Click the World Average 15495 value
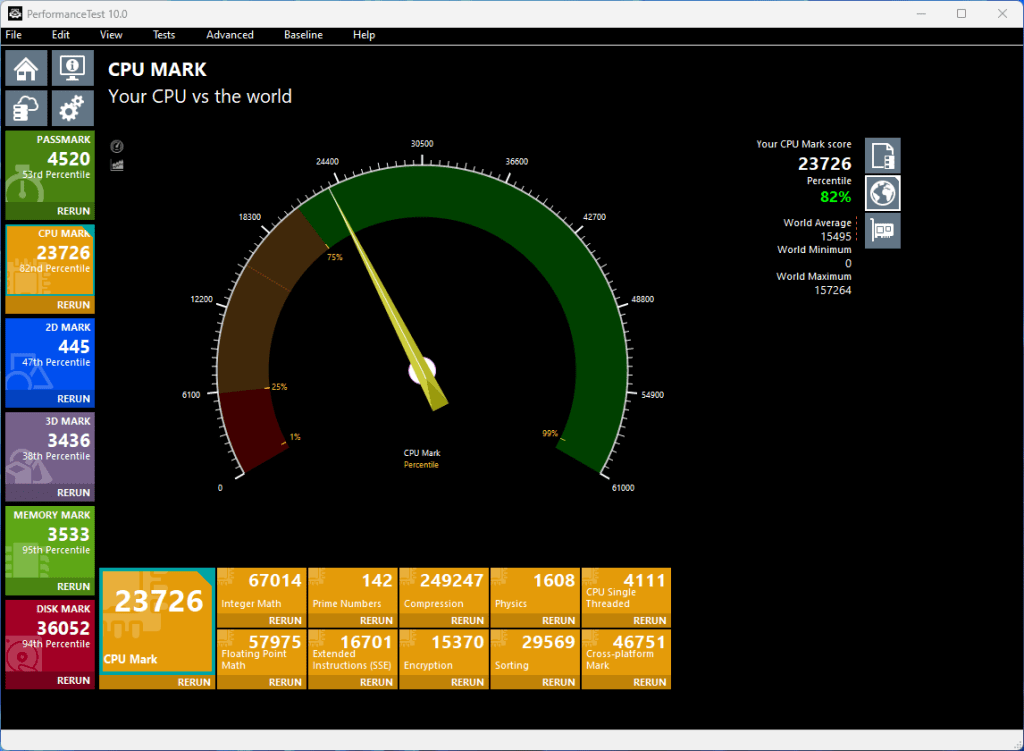 click(836, 236)
